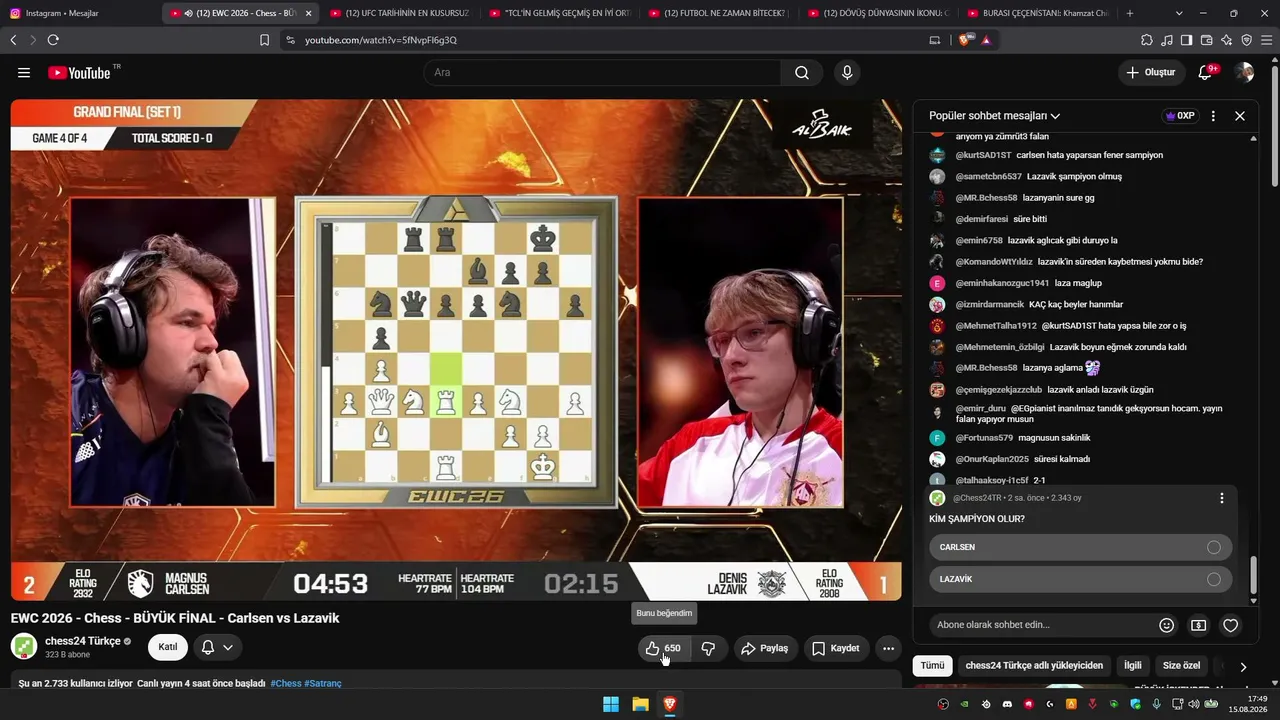Open media control music note icon
The height and width of the screenshot is (720, 1280).
coord(1166,40)
